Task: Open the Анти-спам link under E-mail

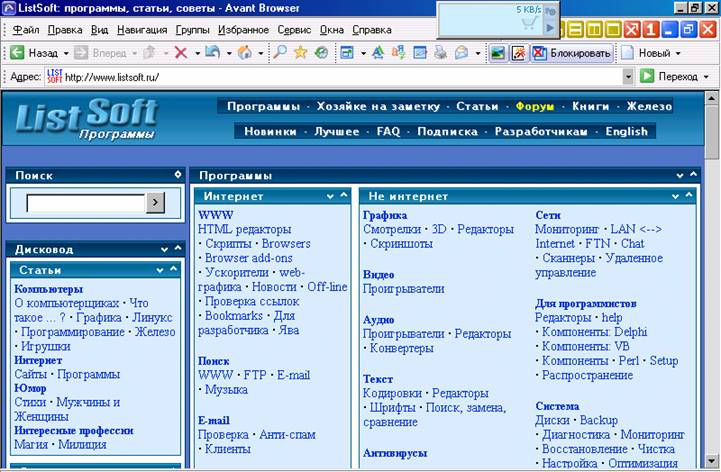Action: 287,435
